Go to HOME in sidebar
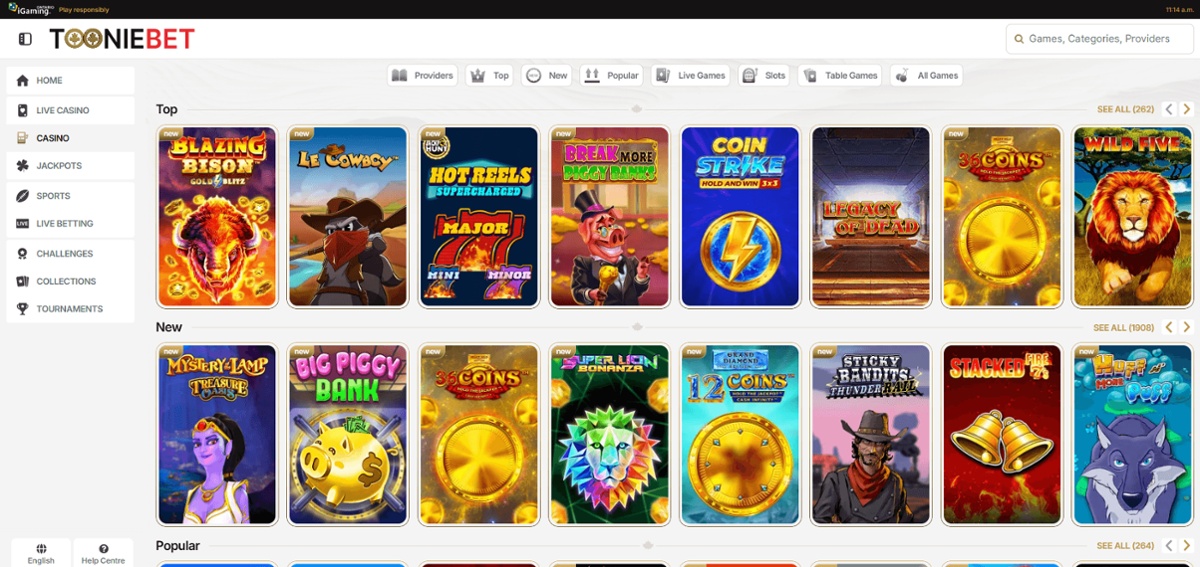Image resolution: width=1200 pixels, height=567 pixels. (70, 81)
